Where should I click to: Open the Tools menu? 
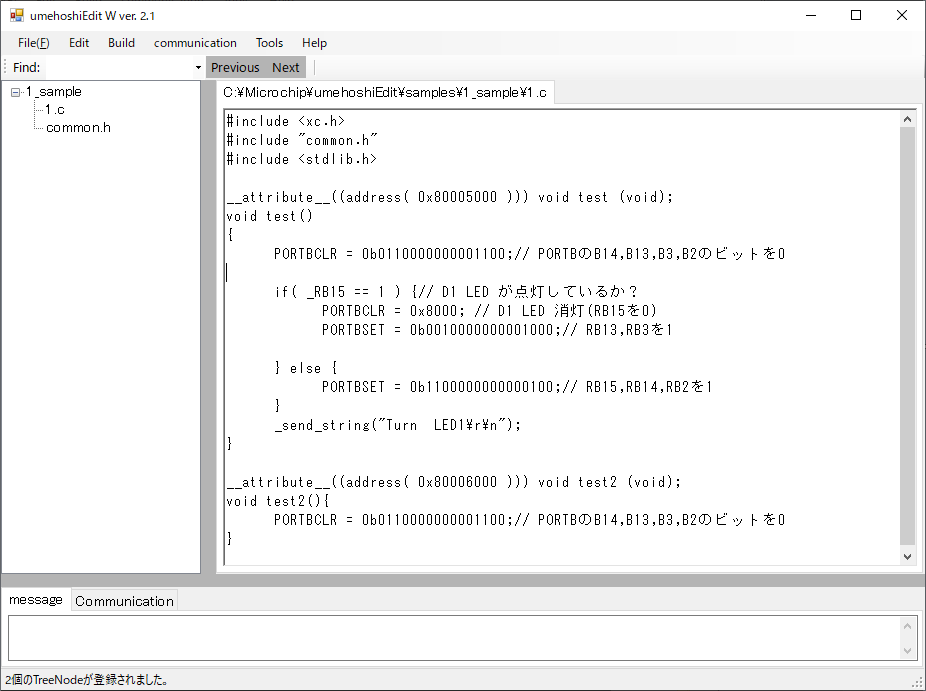pos(269,43)
